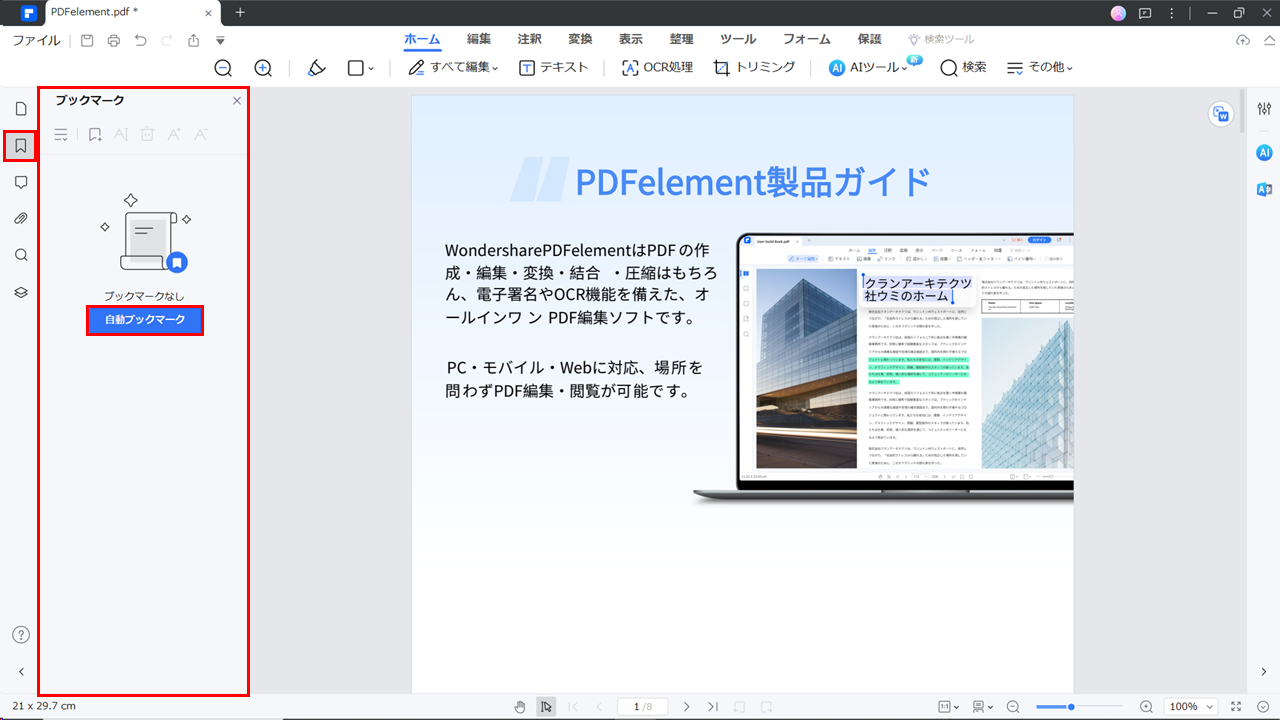Open the page fit mode dropdown
Screen dimensions: 1280x720
950,707
